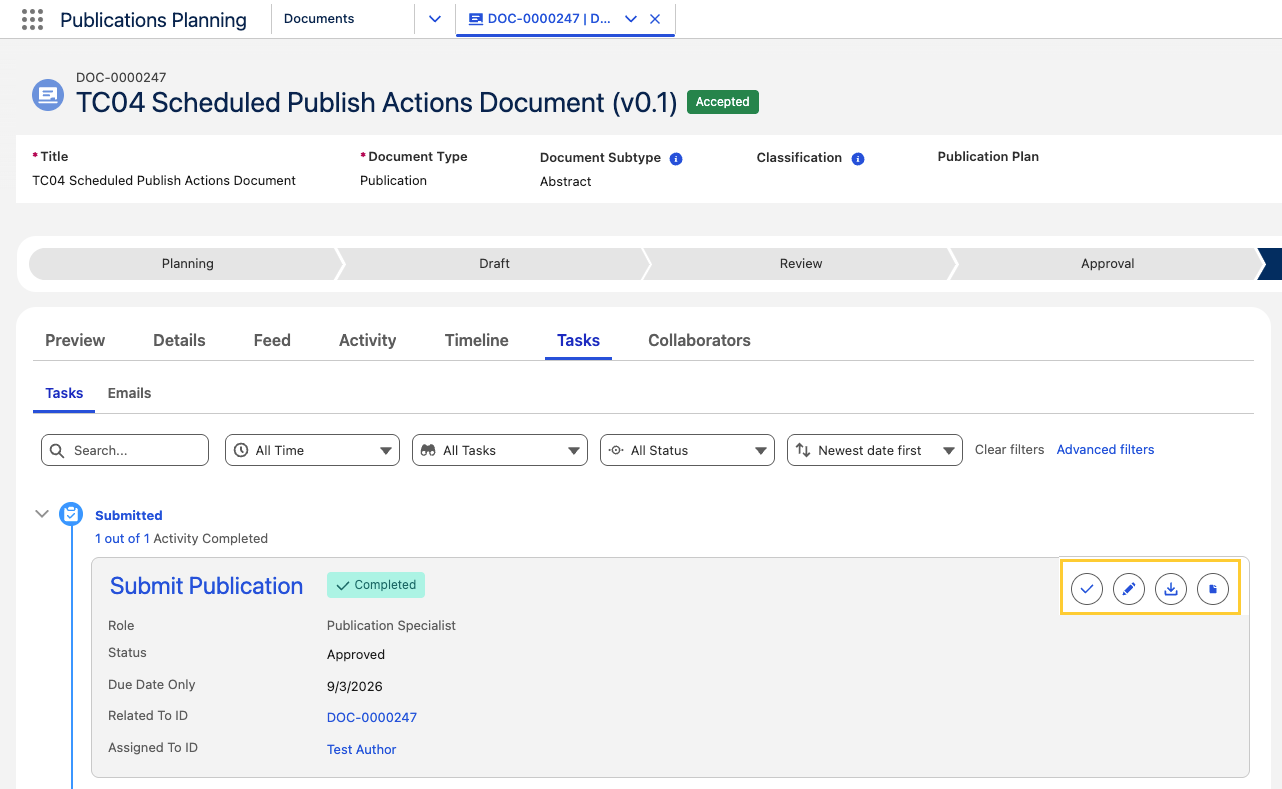Select the Documents navigation tab
The width and height of the screenshot is (1282, 789).
pyautogui.click(x=319, y=19)
